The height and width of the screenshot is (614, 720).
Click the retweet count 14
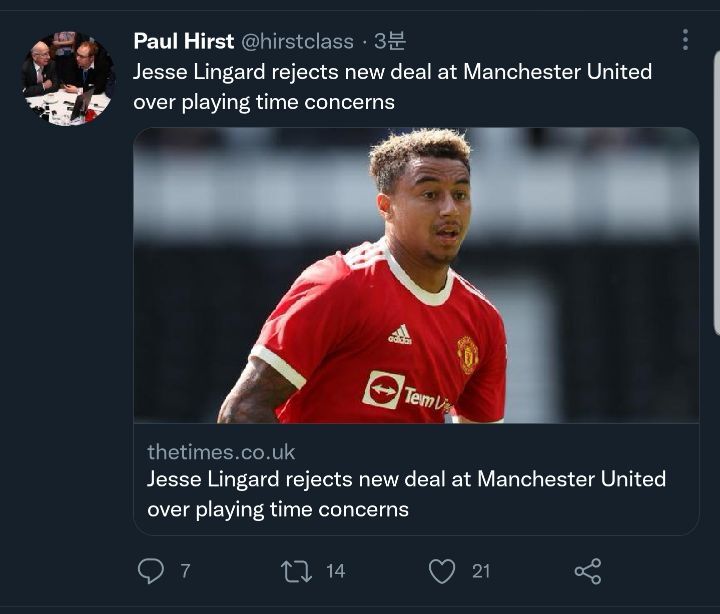point(335,570)
